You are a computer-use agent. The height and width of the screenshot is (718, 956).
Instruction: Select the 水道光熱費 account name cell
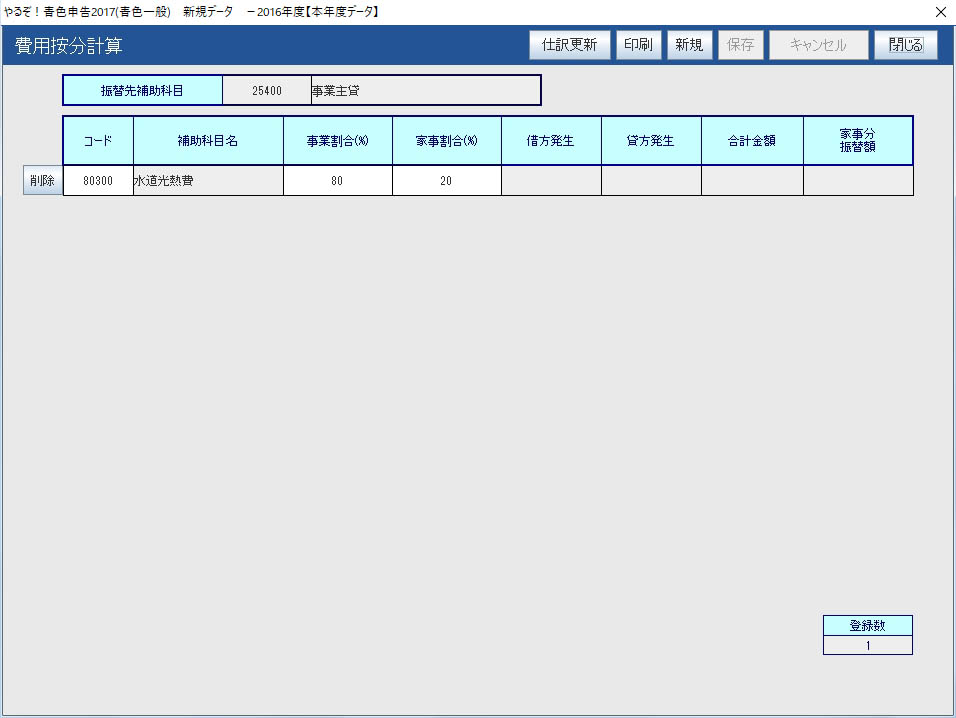208,181
